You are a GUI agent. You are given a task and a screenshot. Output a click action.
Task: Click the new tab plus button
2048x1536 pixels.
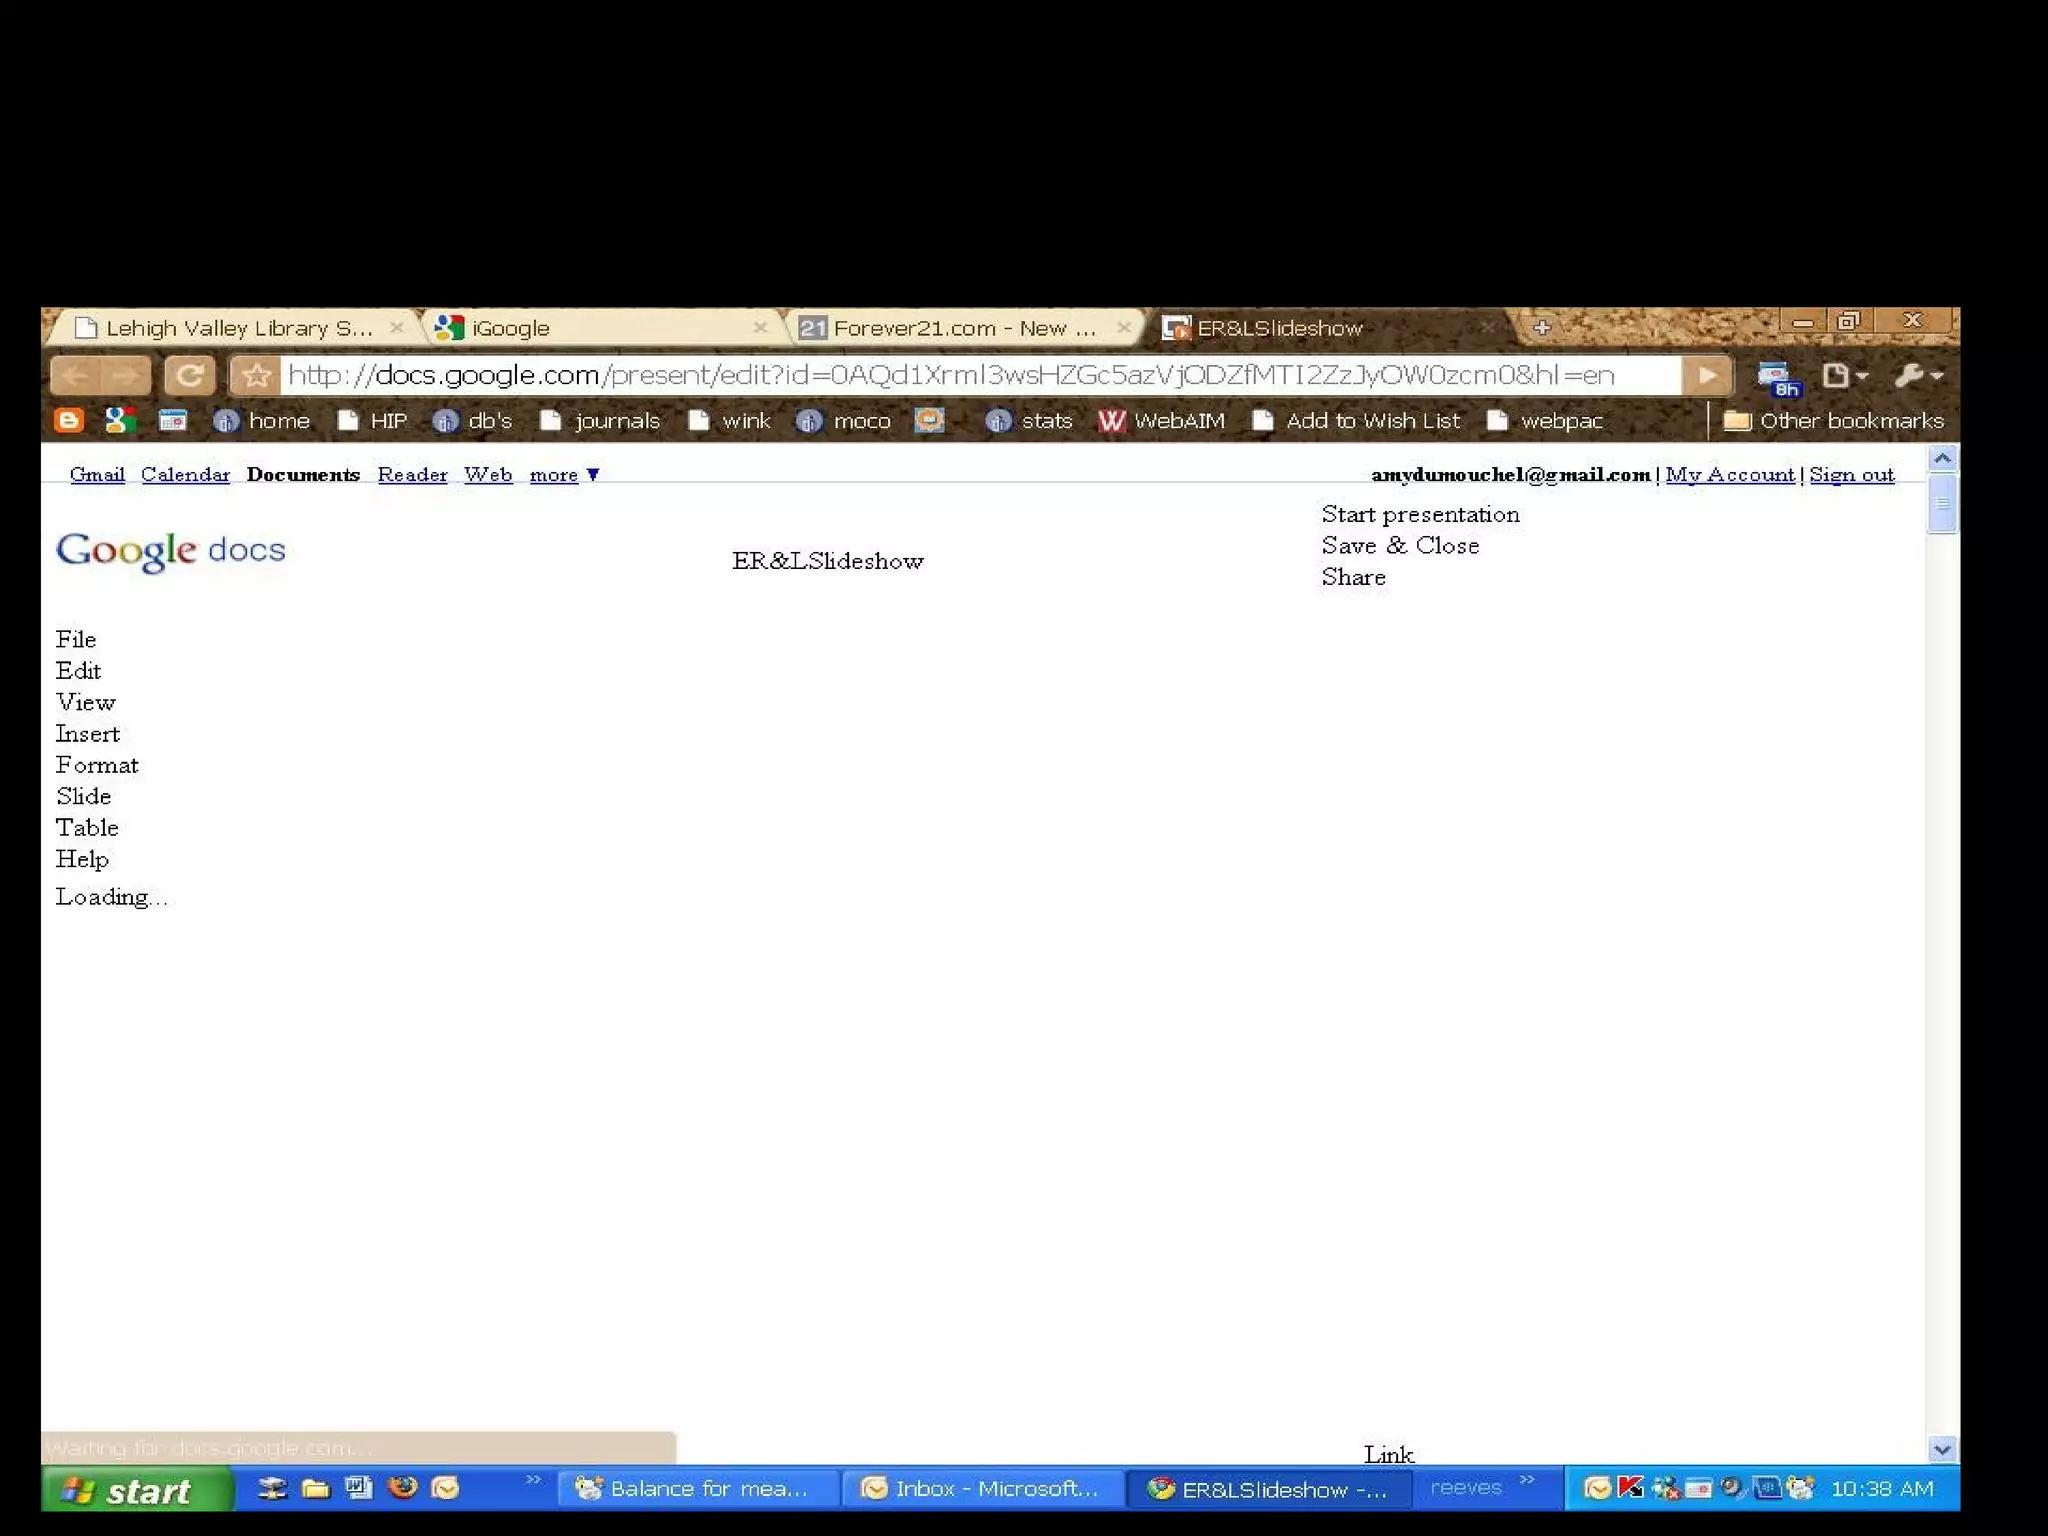tap(1542, 327)
